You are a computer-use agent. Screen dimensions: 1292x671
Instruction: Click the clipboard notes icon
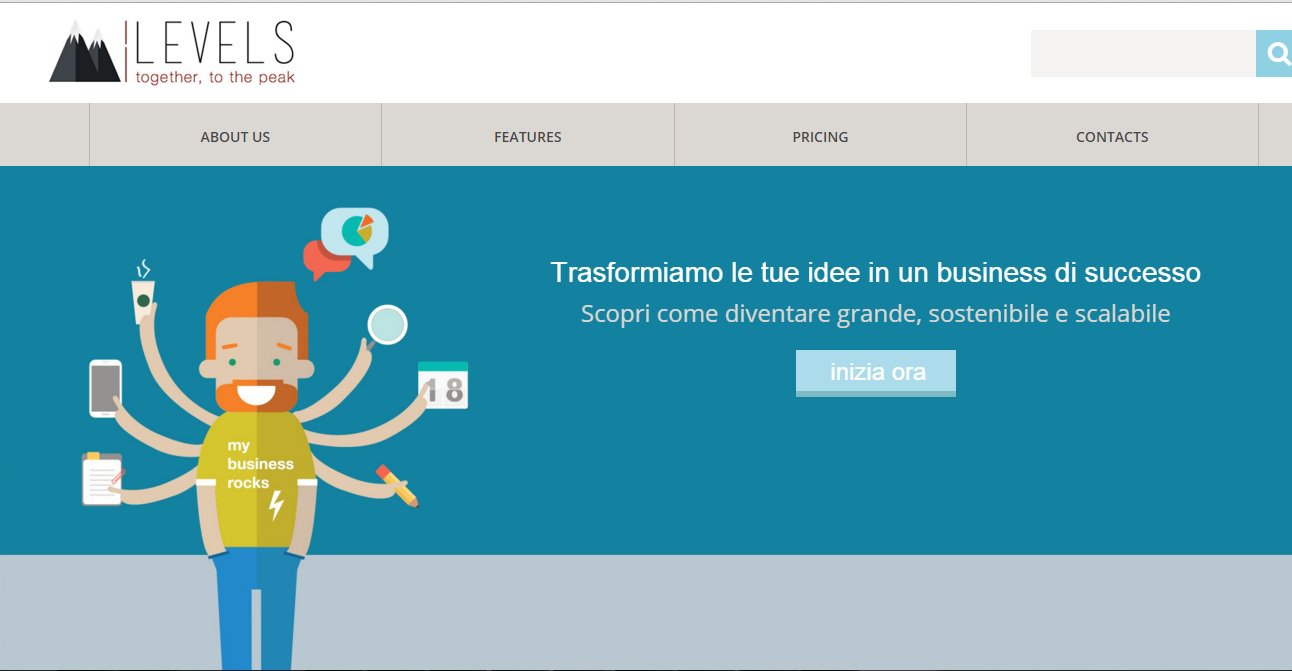[102, 480]
